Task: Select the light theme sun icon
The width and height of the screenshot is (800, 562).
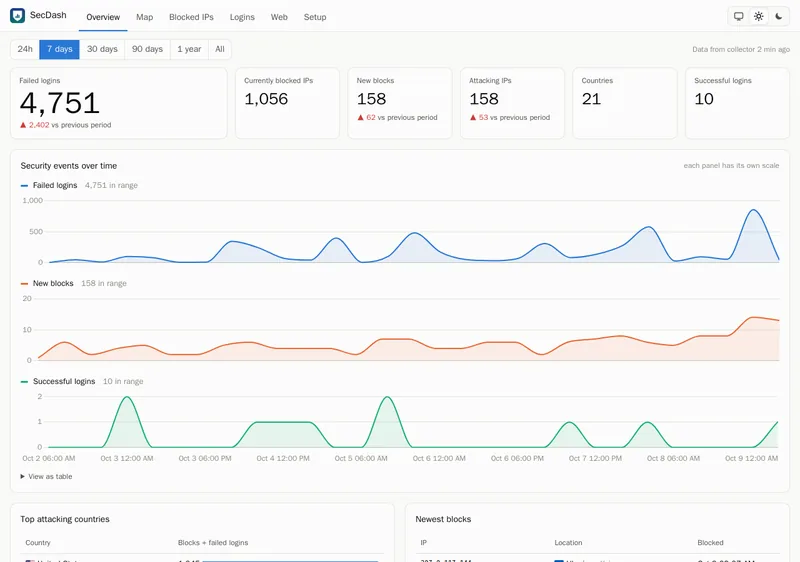Action: pos(759,16)
